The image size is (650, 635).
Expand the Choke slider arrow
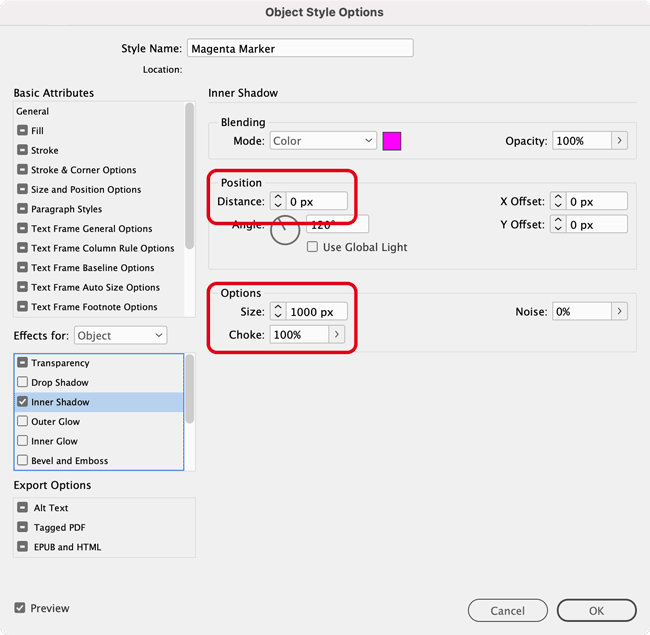point(337,334)
